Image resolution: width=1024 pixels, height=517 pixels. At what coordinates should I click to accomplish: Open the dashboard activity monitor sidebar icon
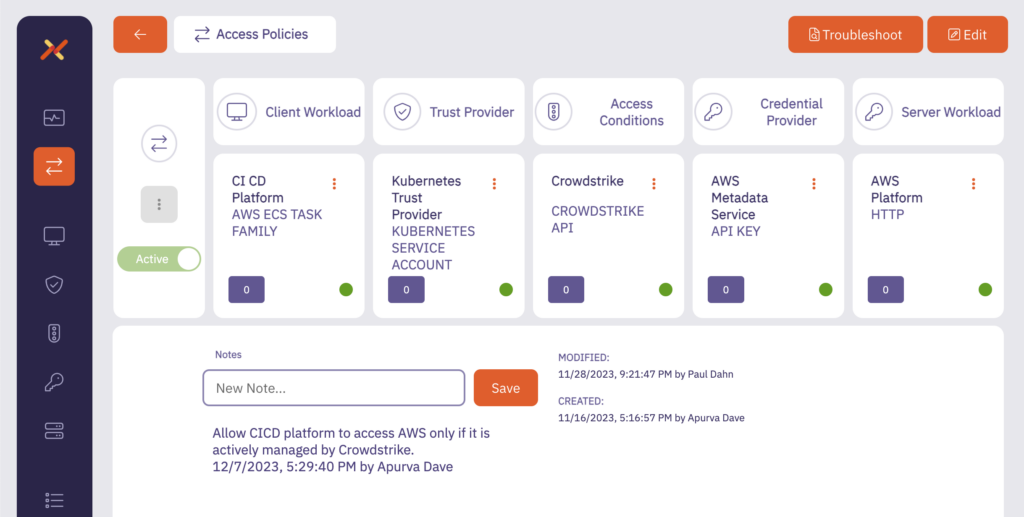[54, 118]
